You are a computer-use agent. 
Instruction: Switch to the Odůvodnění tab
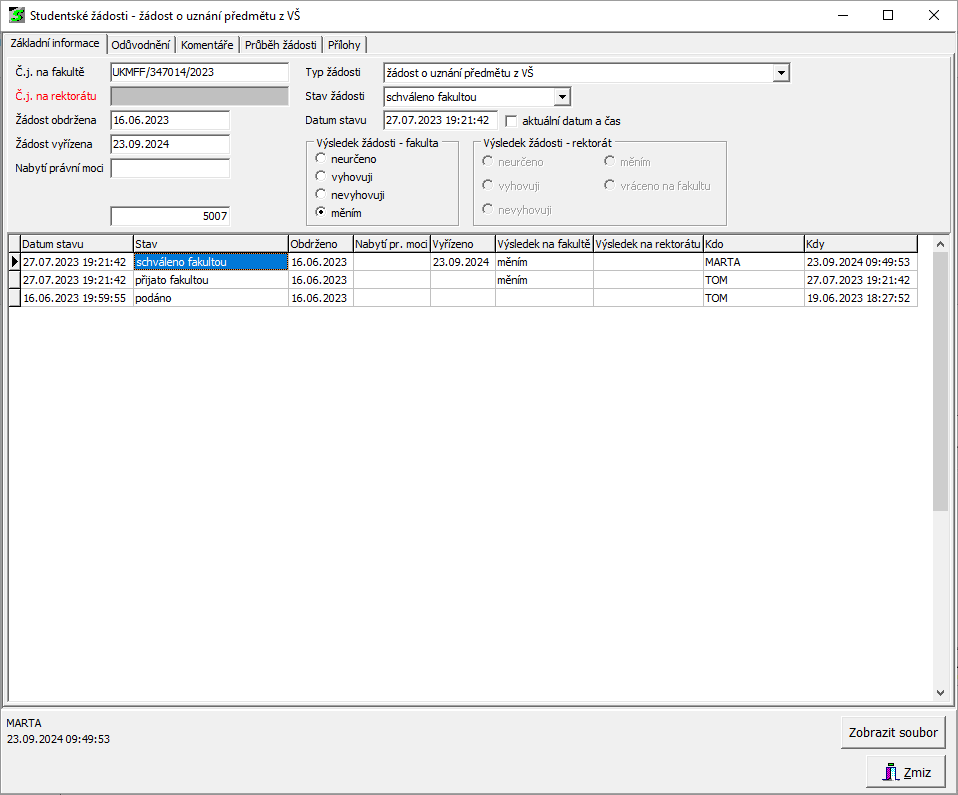click(x=140, y=45)
